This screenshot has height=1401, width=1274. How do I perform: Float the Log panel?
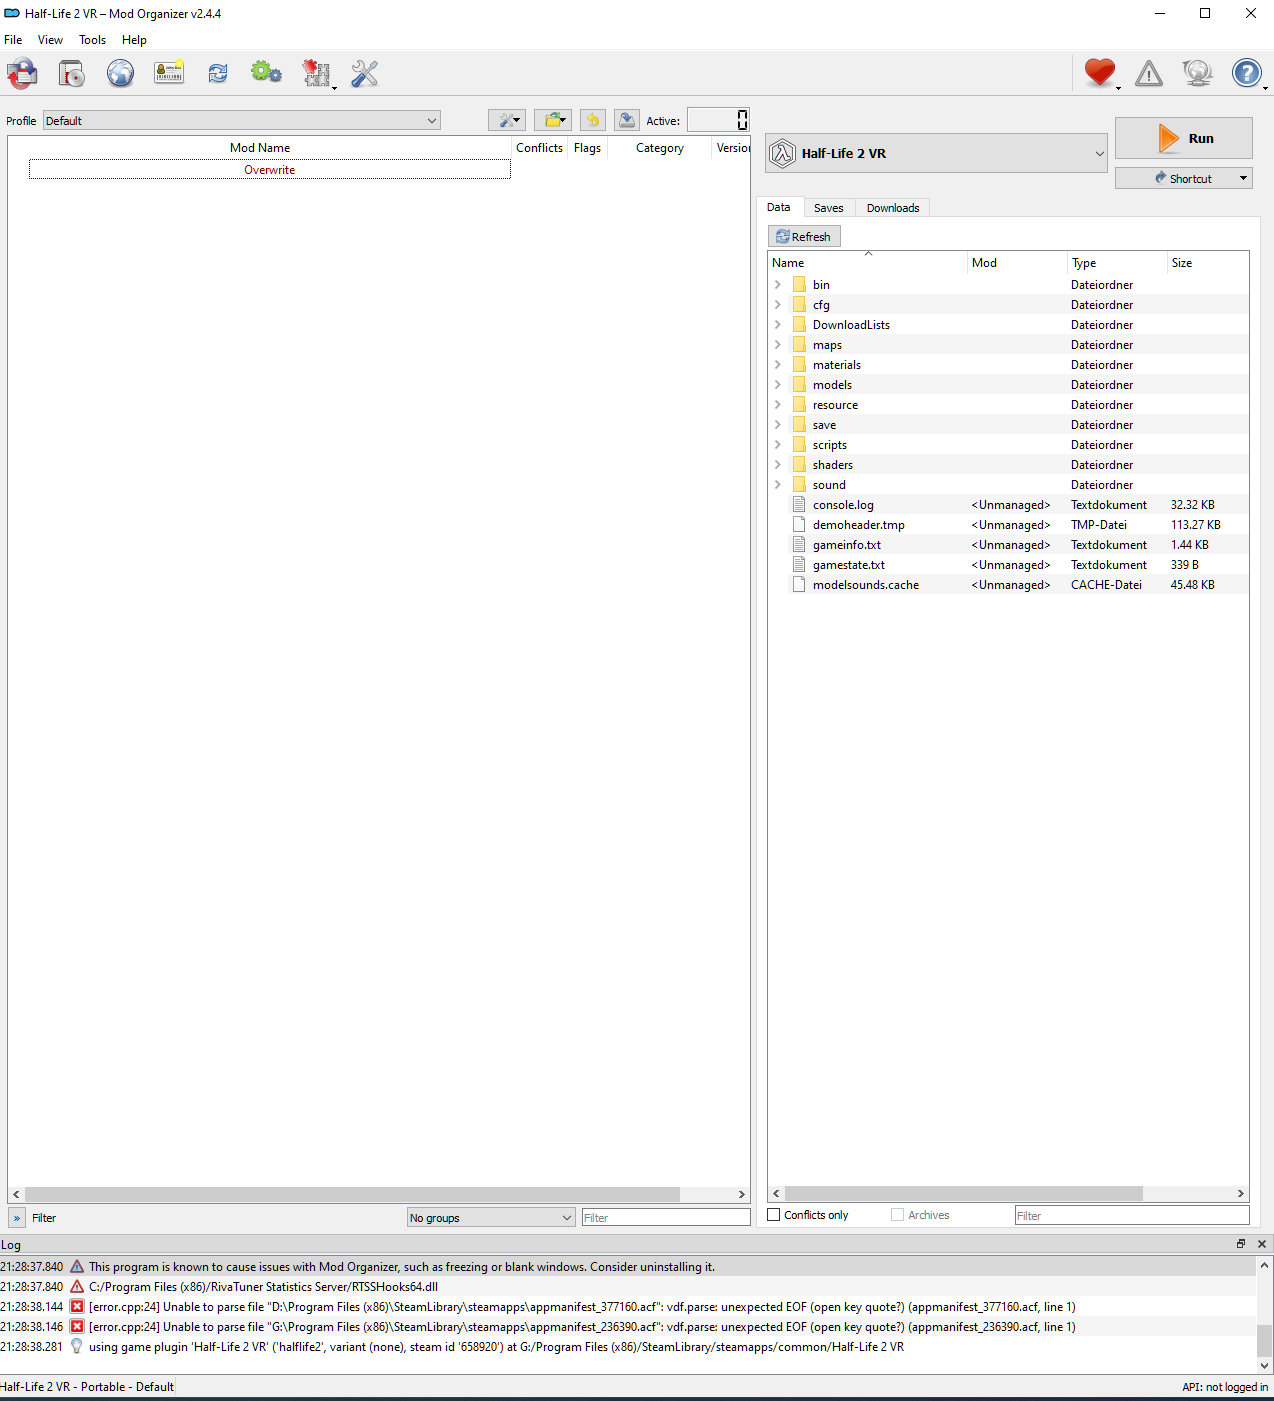(1241, 1244)
